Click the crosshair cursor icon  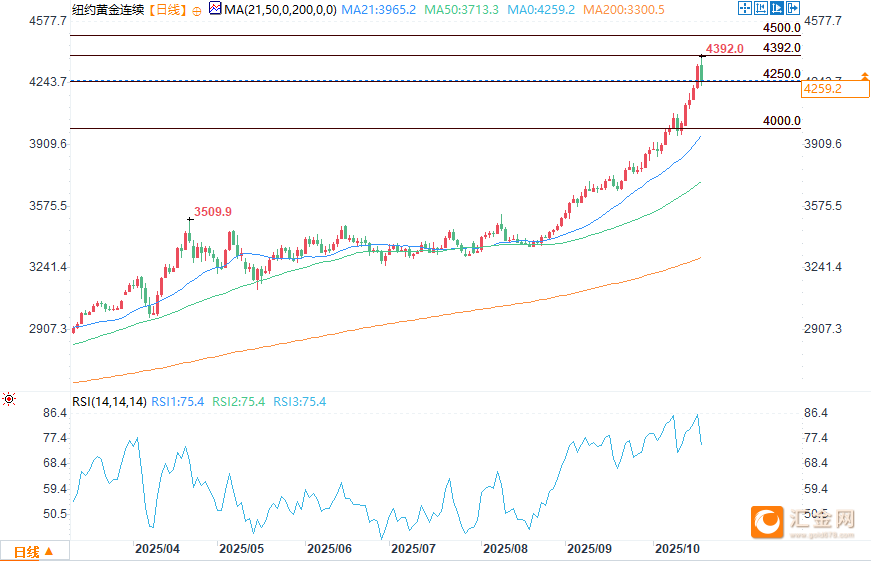(745, 8)
